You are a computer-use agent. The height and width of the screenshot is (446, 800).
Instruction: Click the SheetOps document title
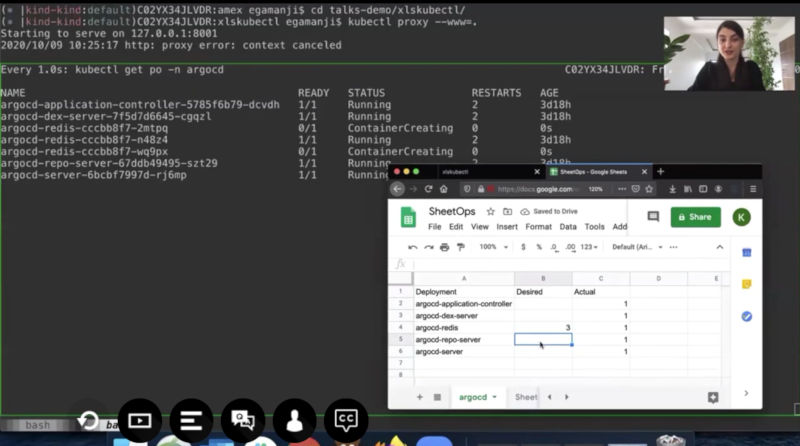pyautogui.click(x=452, y=211)
